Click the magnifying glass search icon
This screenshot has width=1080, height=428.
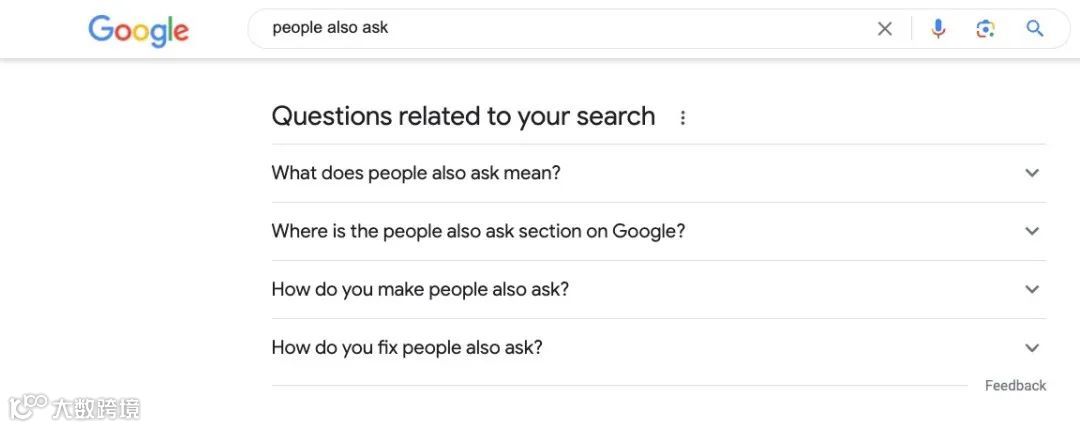click(1035, 29)
